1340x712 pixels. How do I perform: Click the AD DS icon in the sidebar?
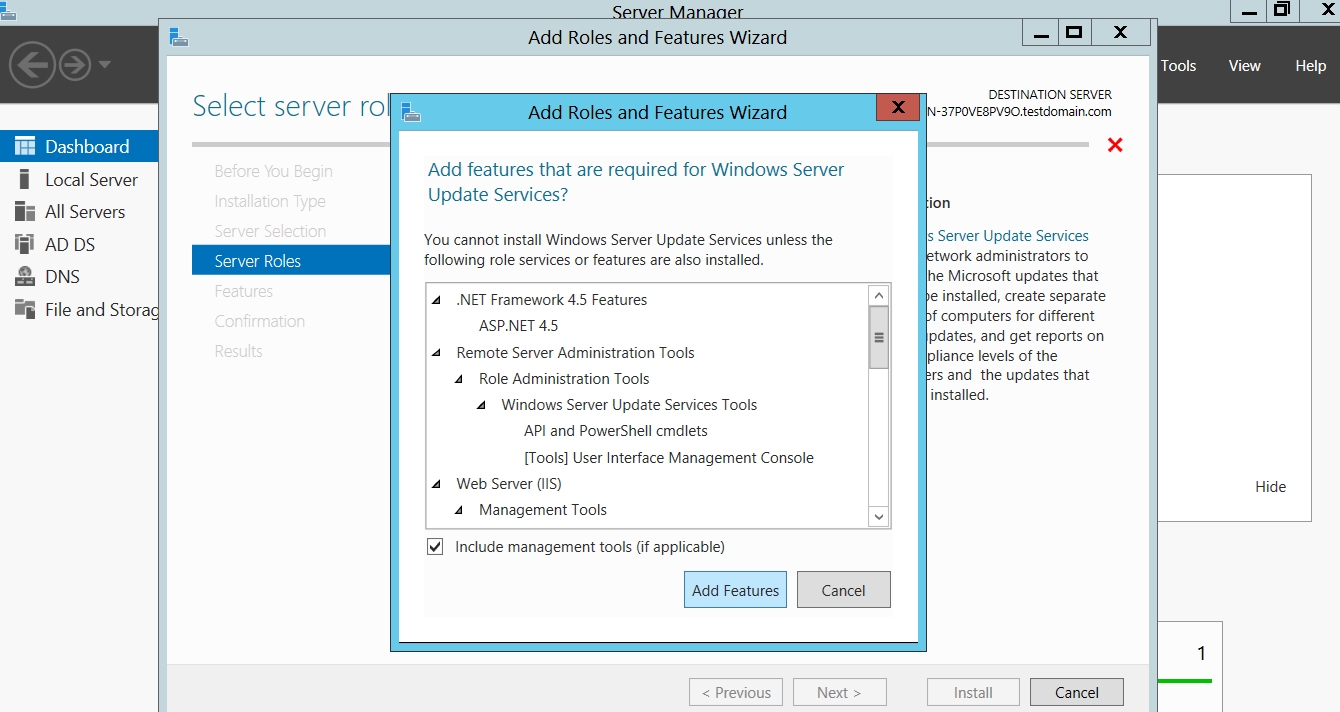25,244
